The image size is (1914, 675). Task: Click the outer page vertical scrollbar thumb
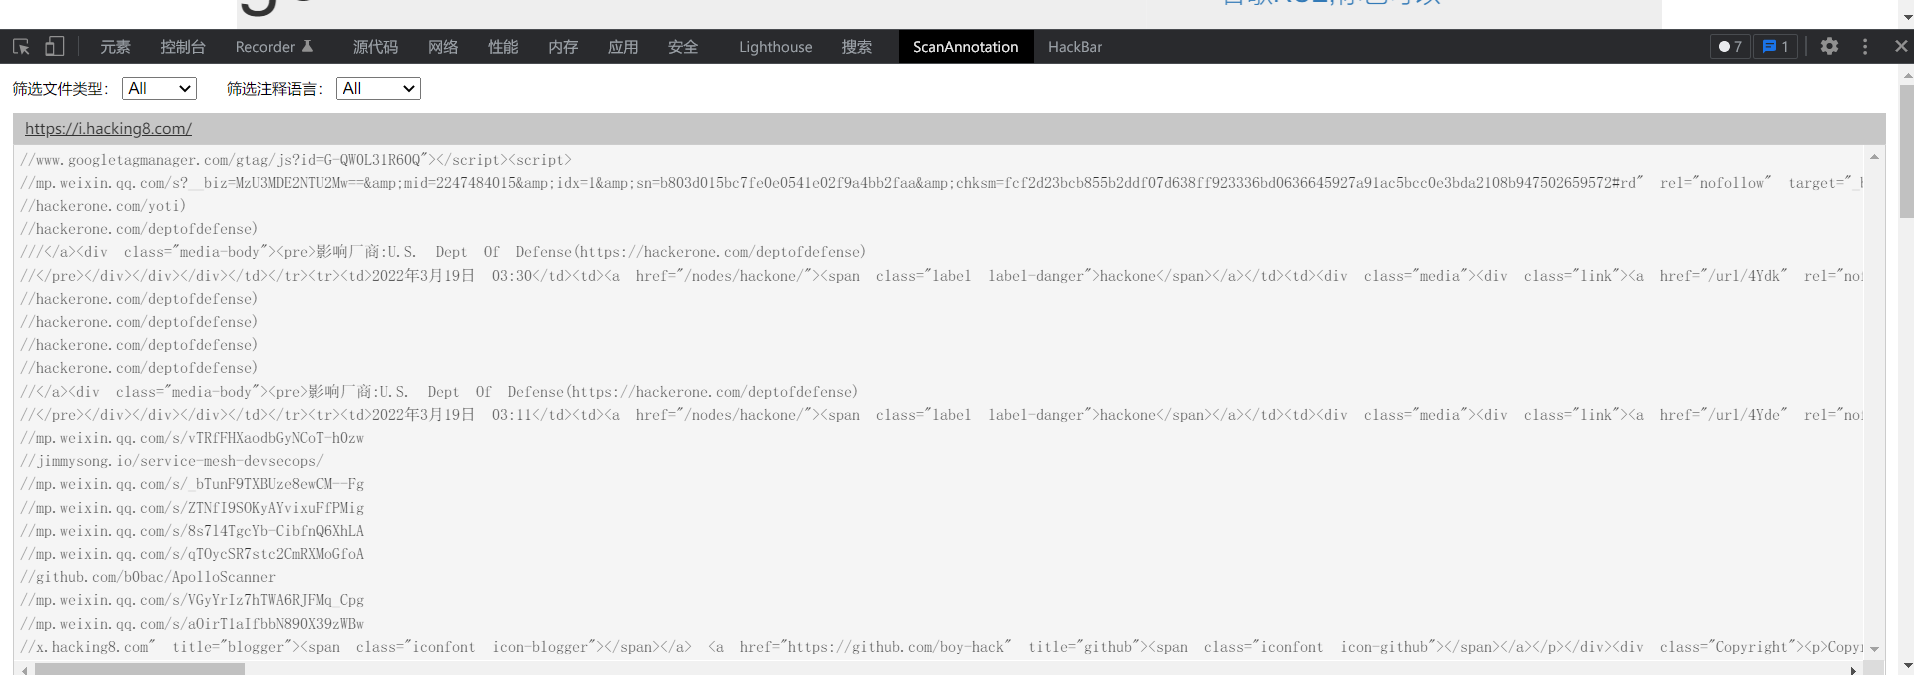(1906, 151)
